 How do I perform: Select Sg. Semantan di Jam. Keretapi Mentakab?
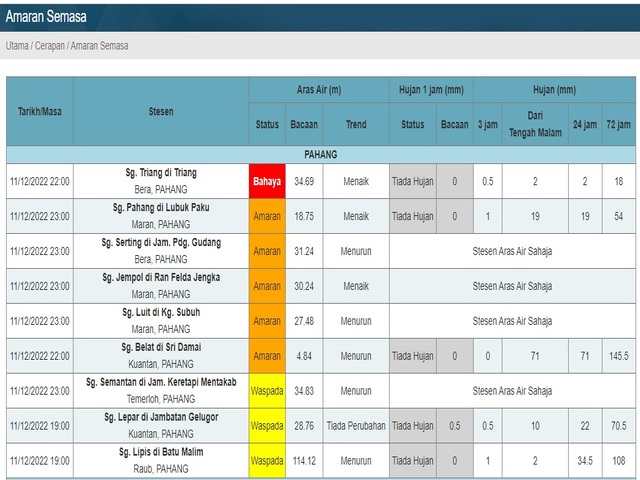coord(161,382)
